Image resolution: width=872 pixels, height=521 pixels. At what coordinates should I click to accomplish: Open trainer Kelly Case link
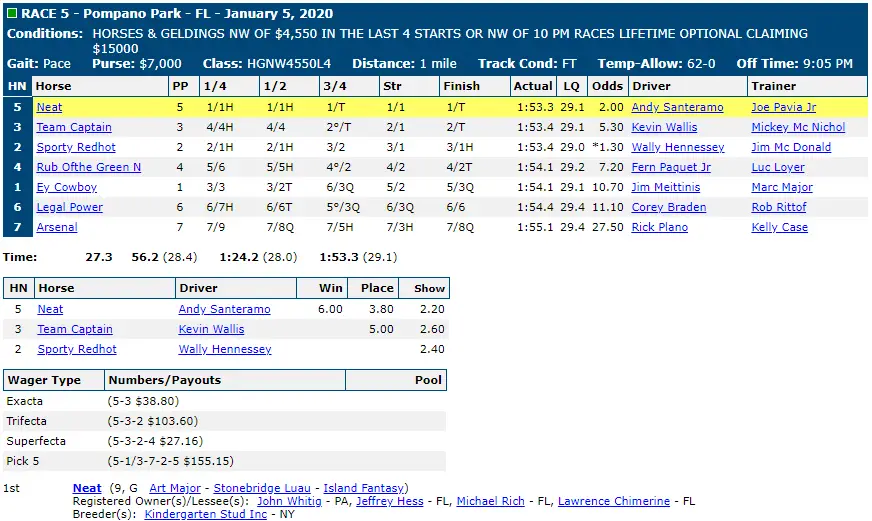coord(780,227)
